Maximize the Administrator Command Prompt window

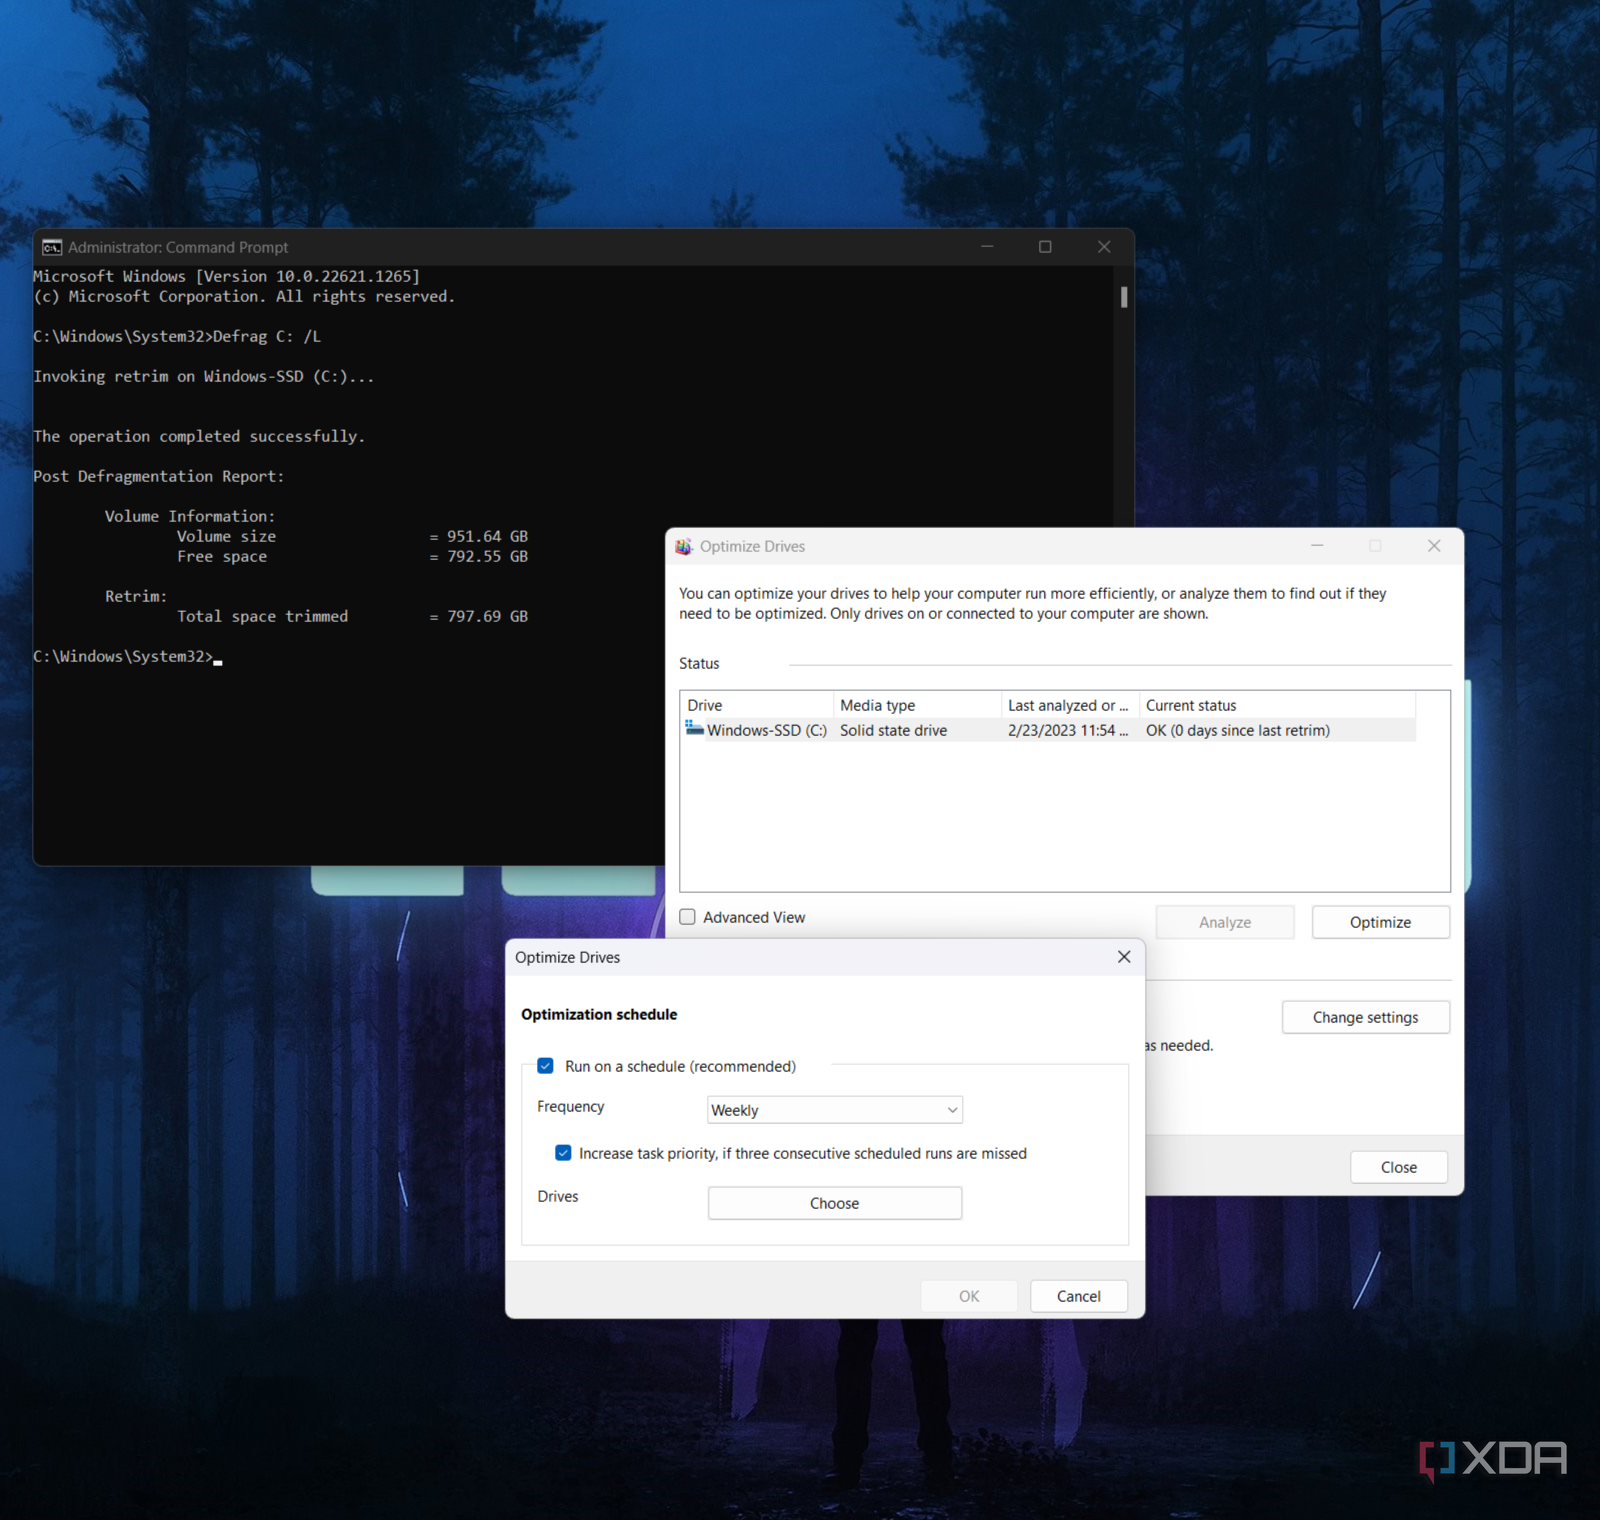click(x=1045, y=247)
